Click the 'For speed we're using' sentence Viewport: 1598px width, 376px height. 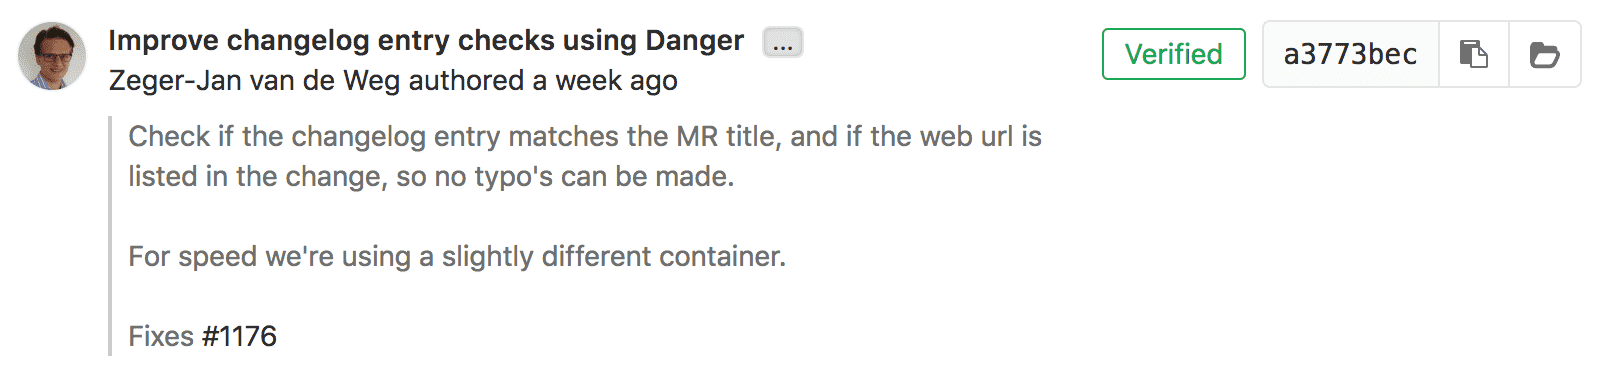pyautogui.click(x=457, y=256)
